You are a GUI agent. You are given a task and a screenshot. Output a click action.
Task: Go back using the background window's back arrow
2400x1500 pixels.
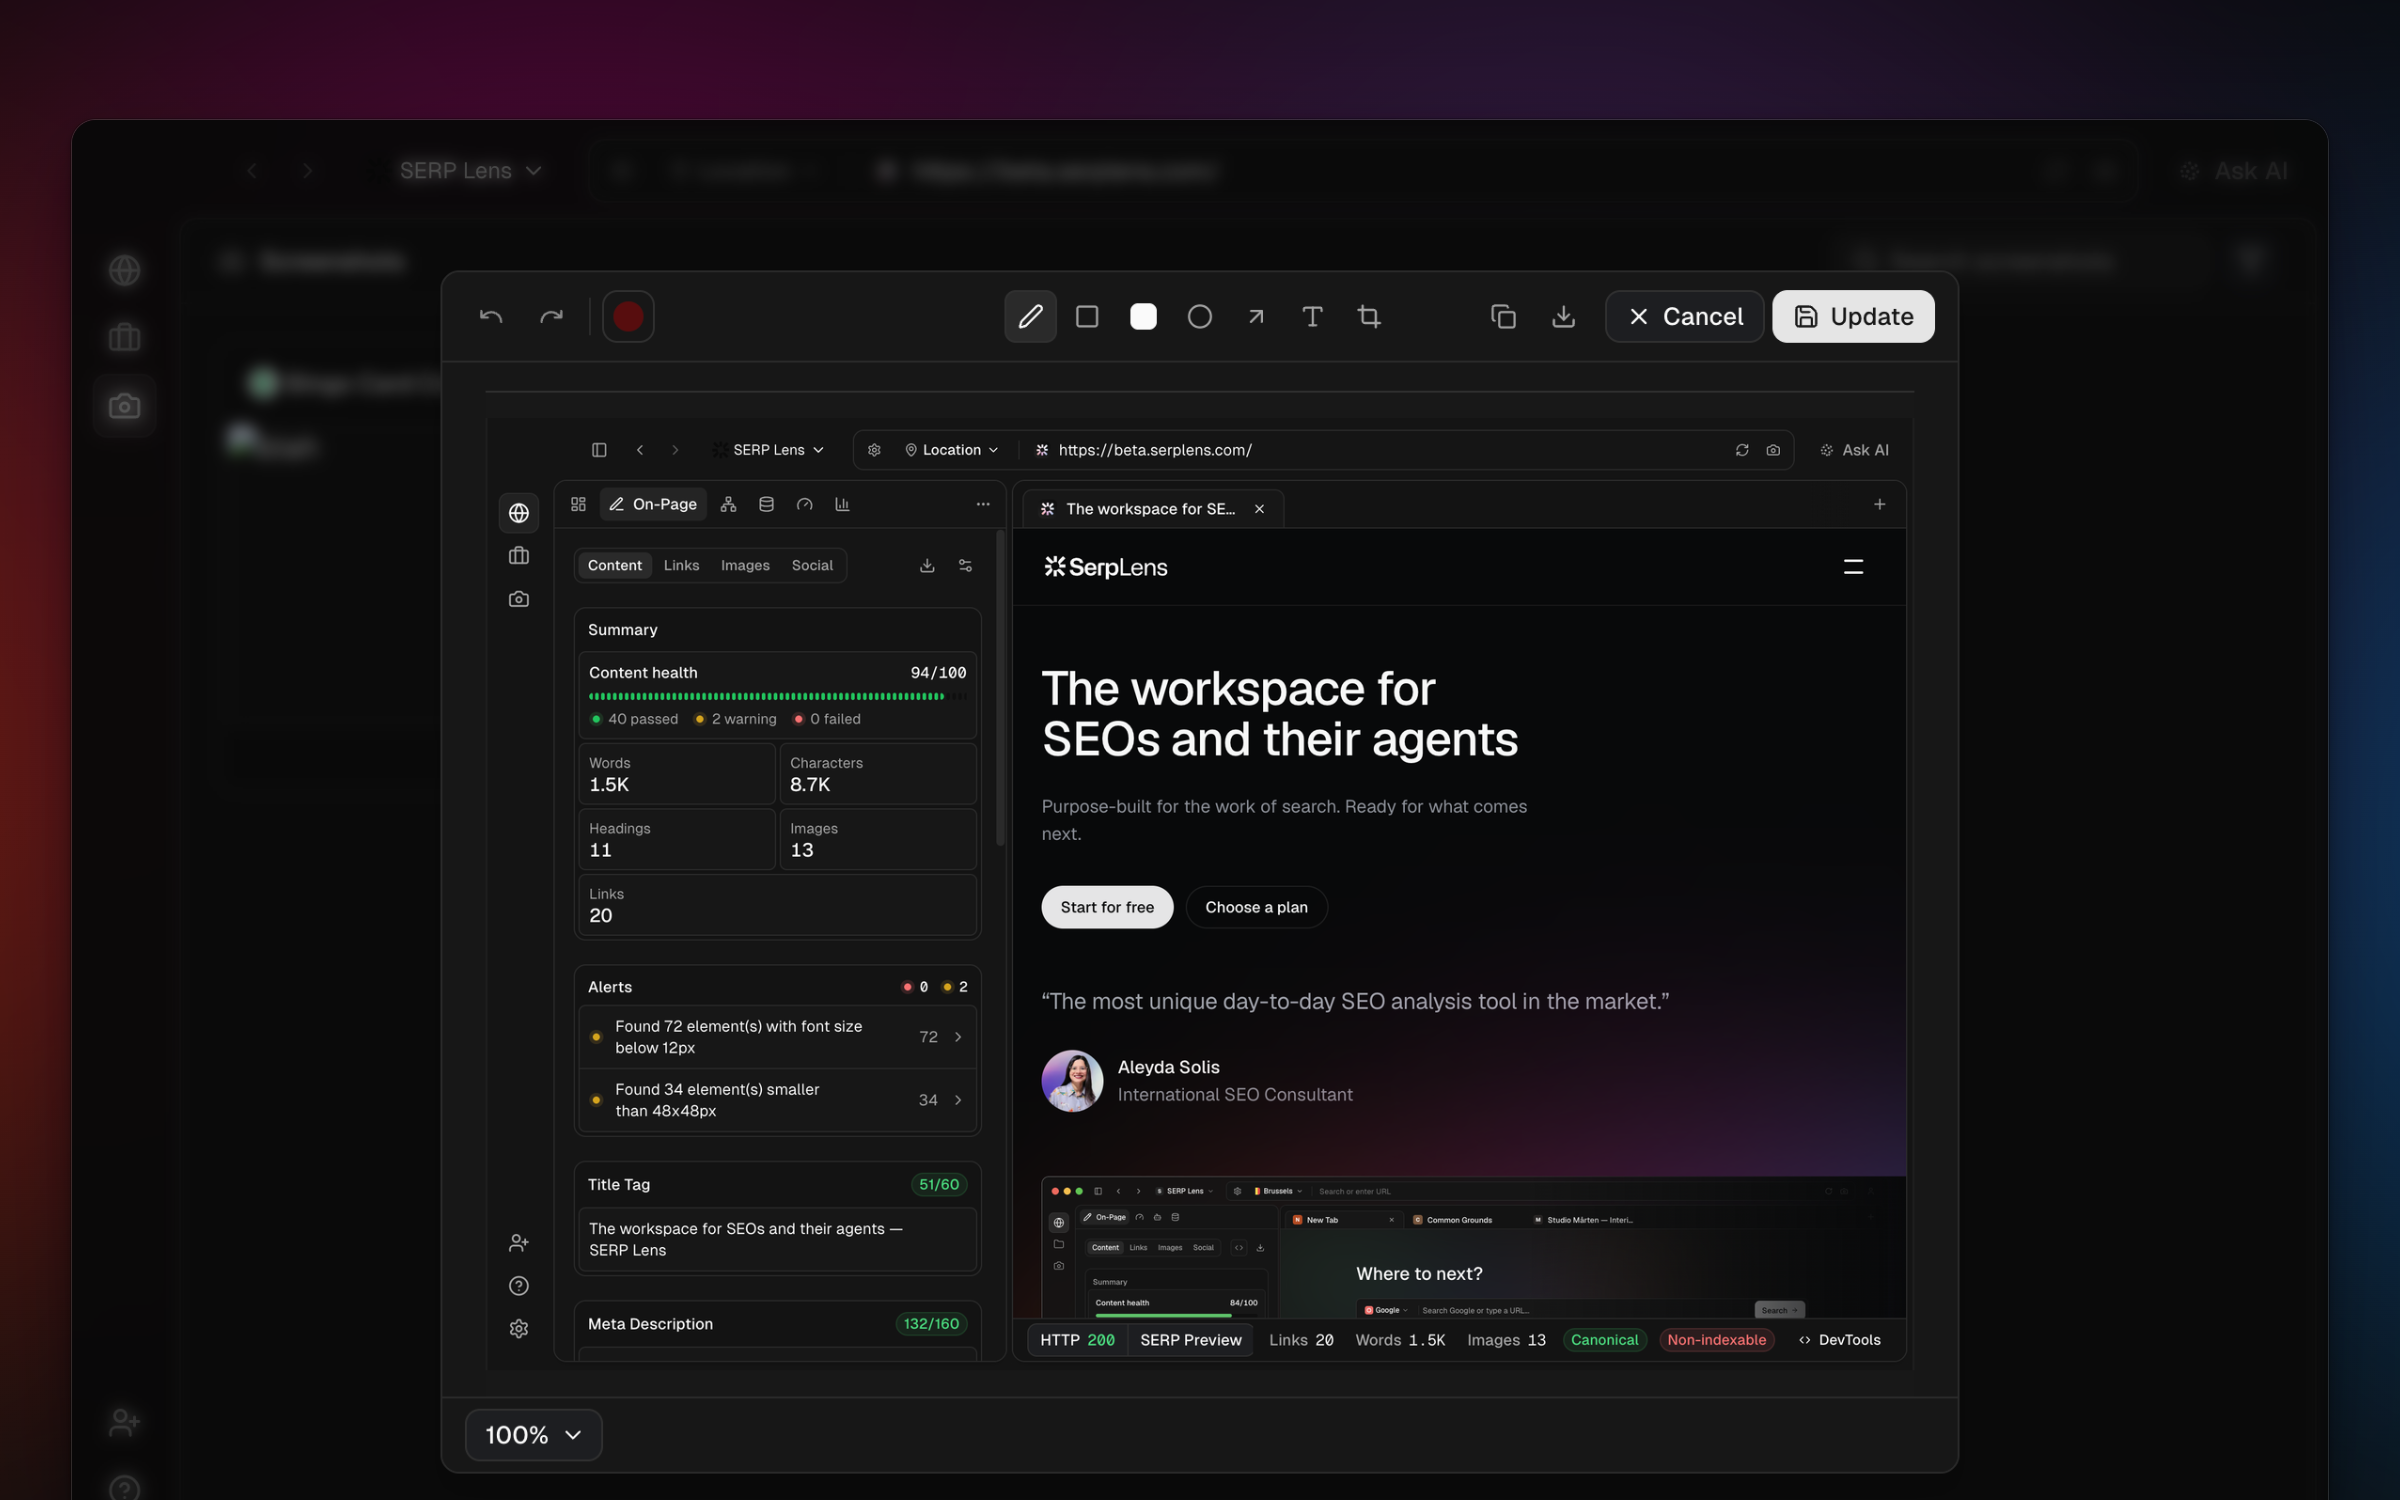tap(252, 171)
